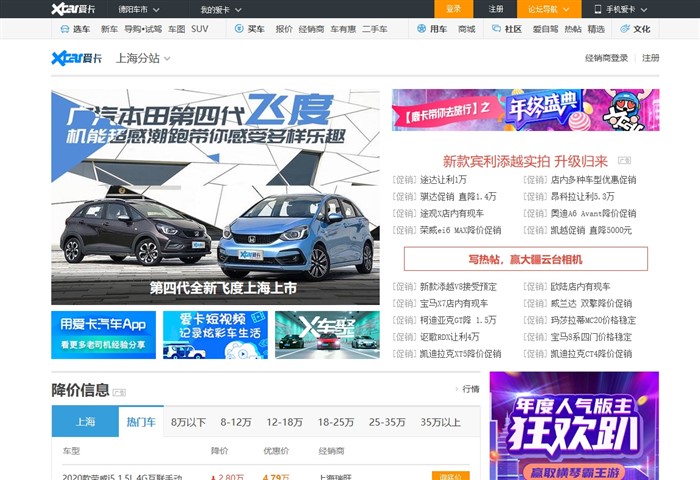This screenshot has height=480, width=700.
Task: Open the 手机爱卡 dropdown arrow
Action: 644,9
